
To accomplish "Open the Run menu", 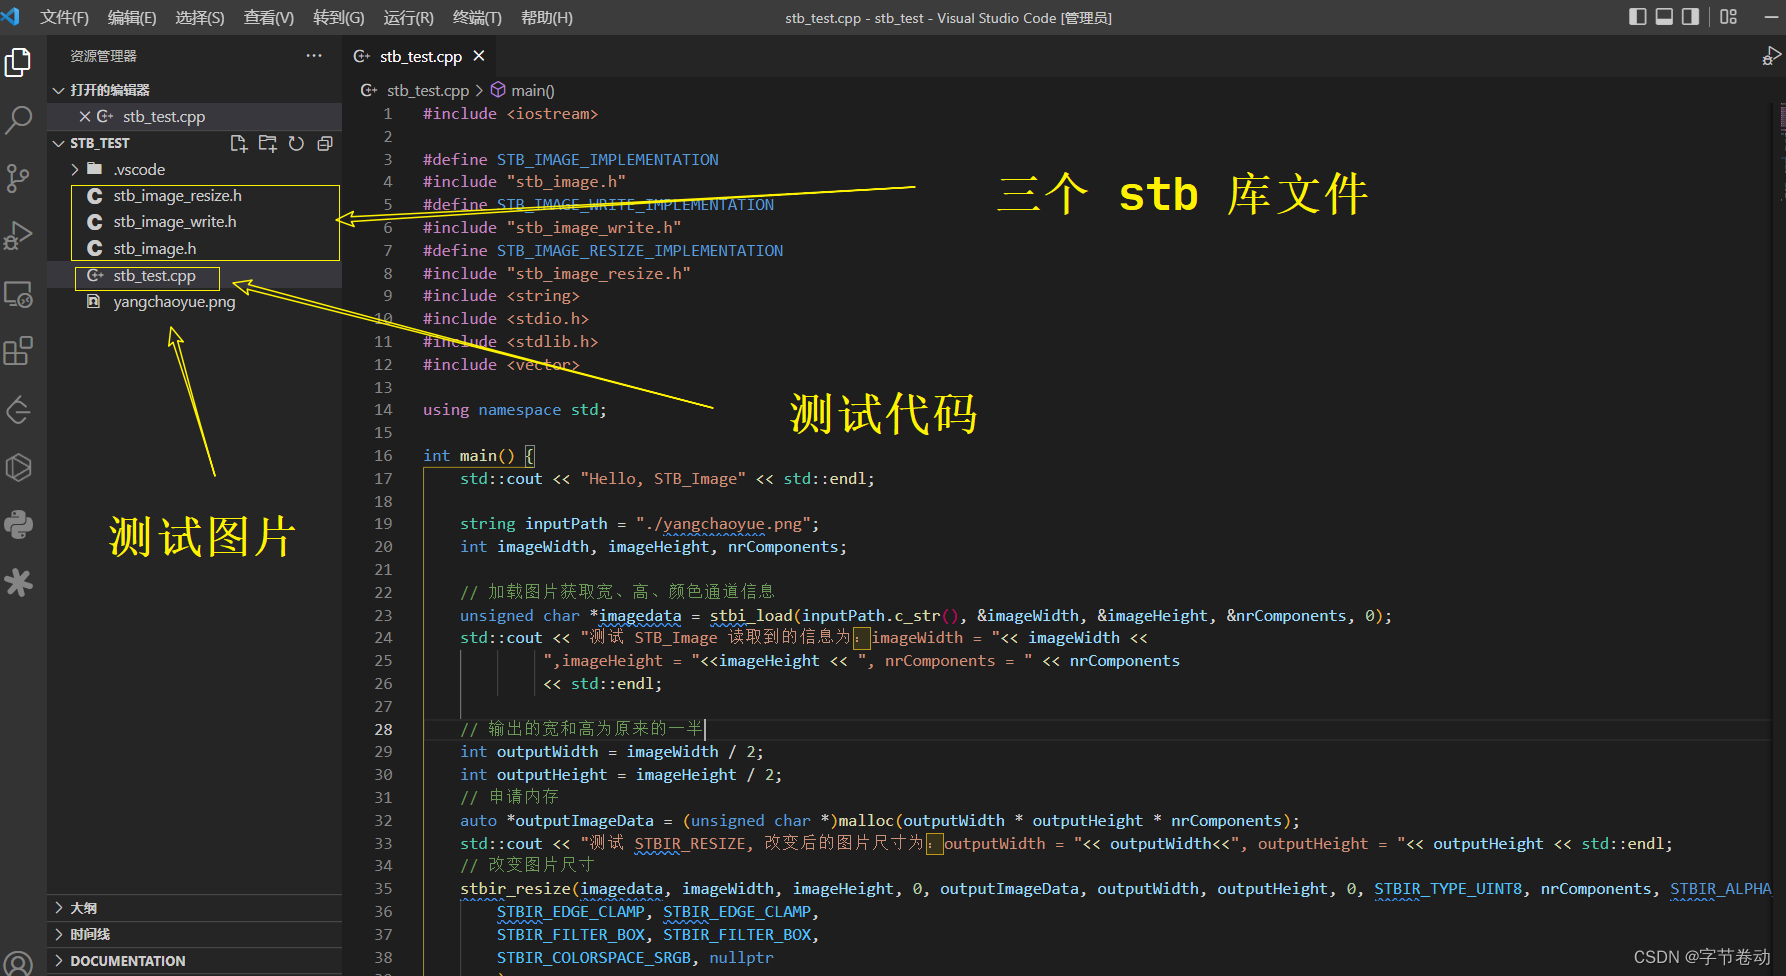I will (x=408, y=17).
